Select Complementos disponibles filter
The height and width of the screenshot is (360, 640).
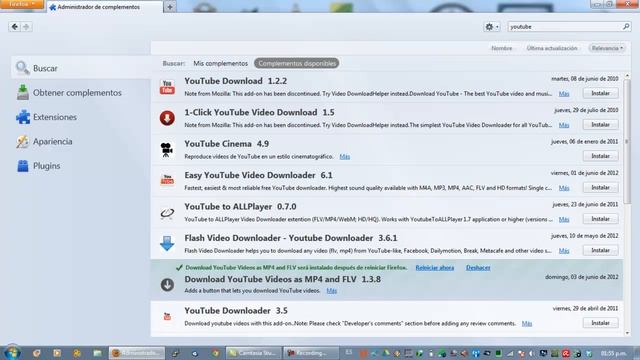click(x=297, y=63)
